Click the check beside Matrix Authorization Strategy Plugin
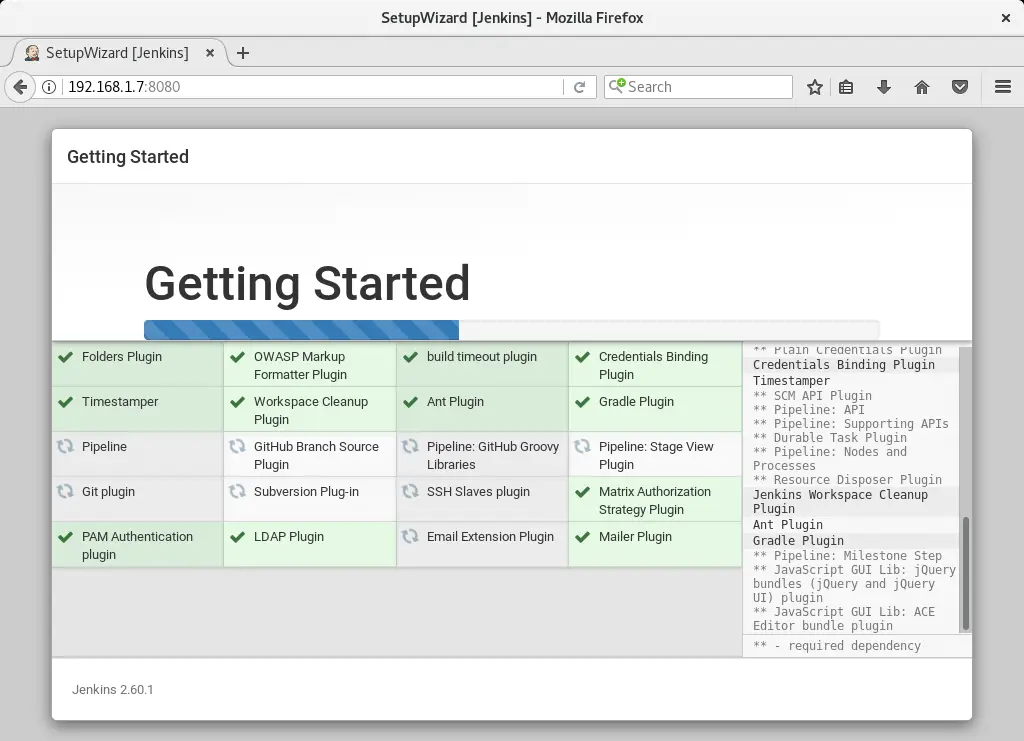 [583, 492]
